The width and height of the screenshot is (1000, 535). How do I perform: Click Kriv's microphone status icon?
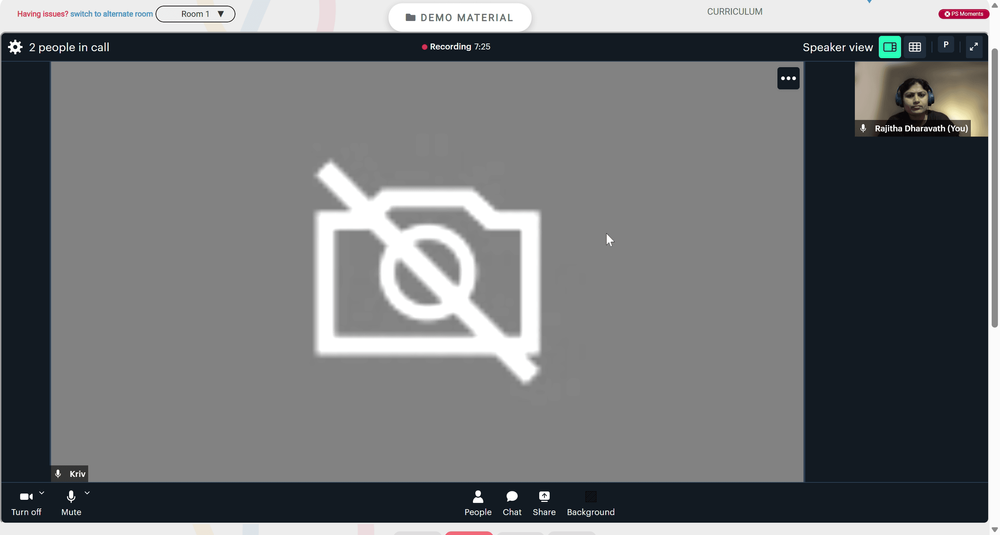[58, 474]
